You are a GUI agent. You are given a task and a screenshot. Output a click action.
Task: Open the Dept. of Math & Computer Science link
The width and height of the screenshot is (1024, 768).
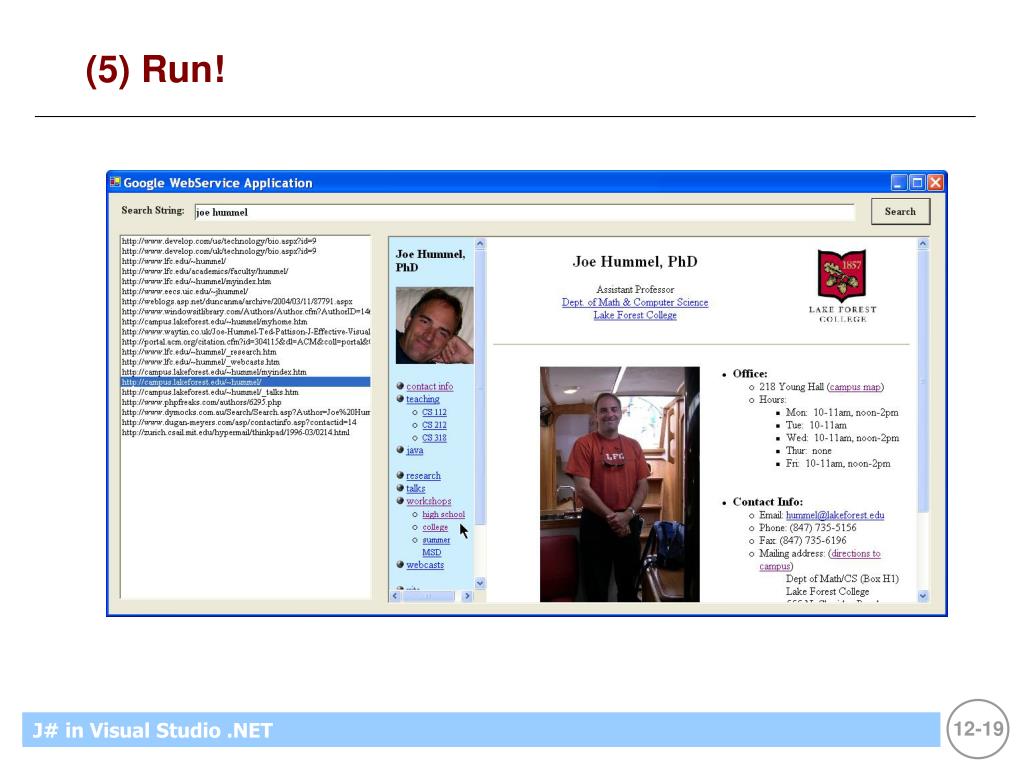click(635, 302)
